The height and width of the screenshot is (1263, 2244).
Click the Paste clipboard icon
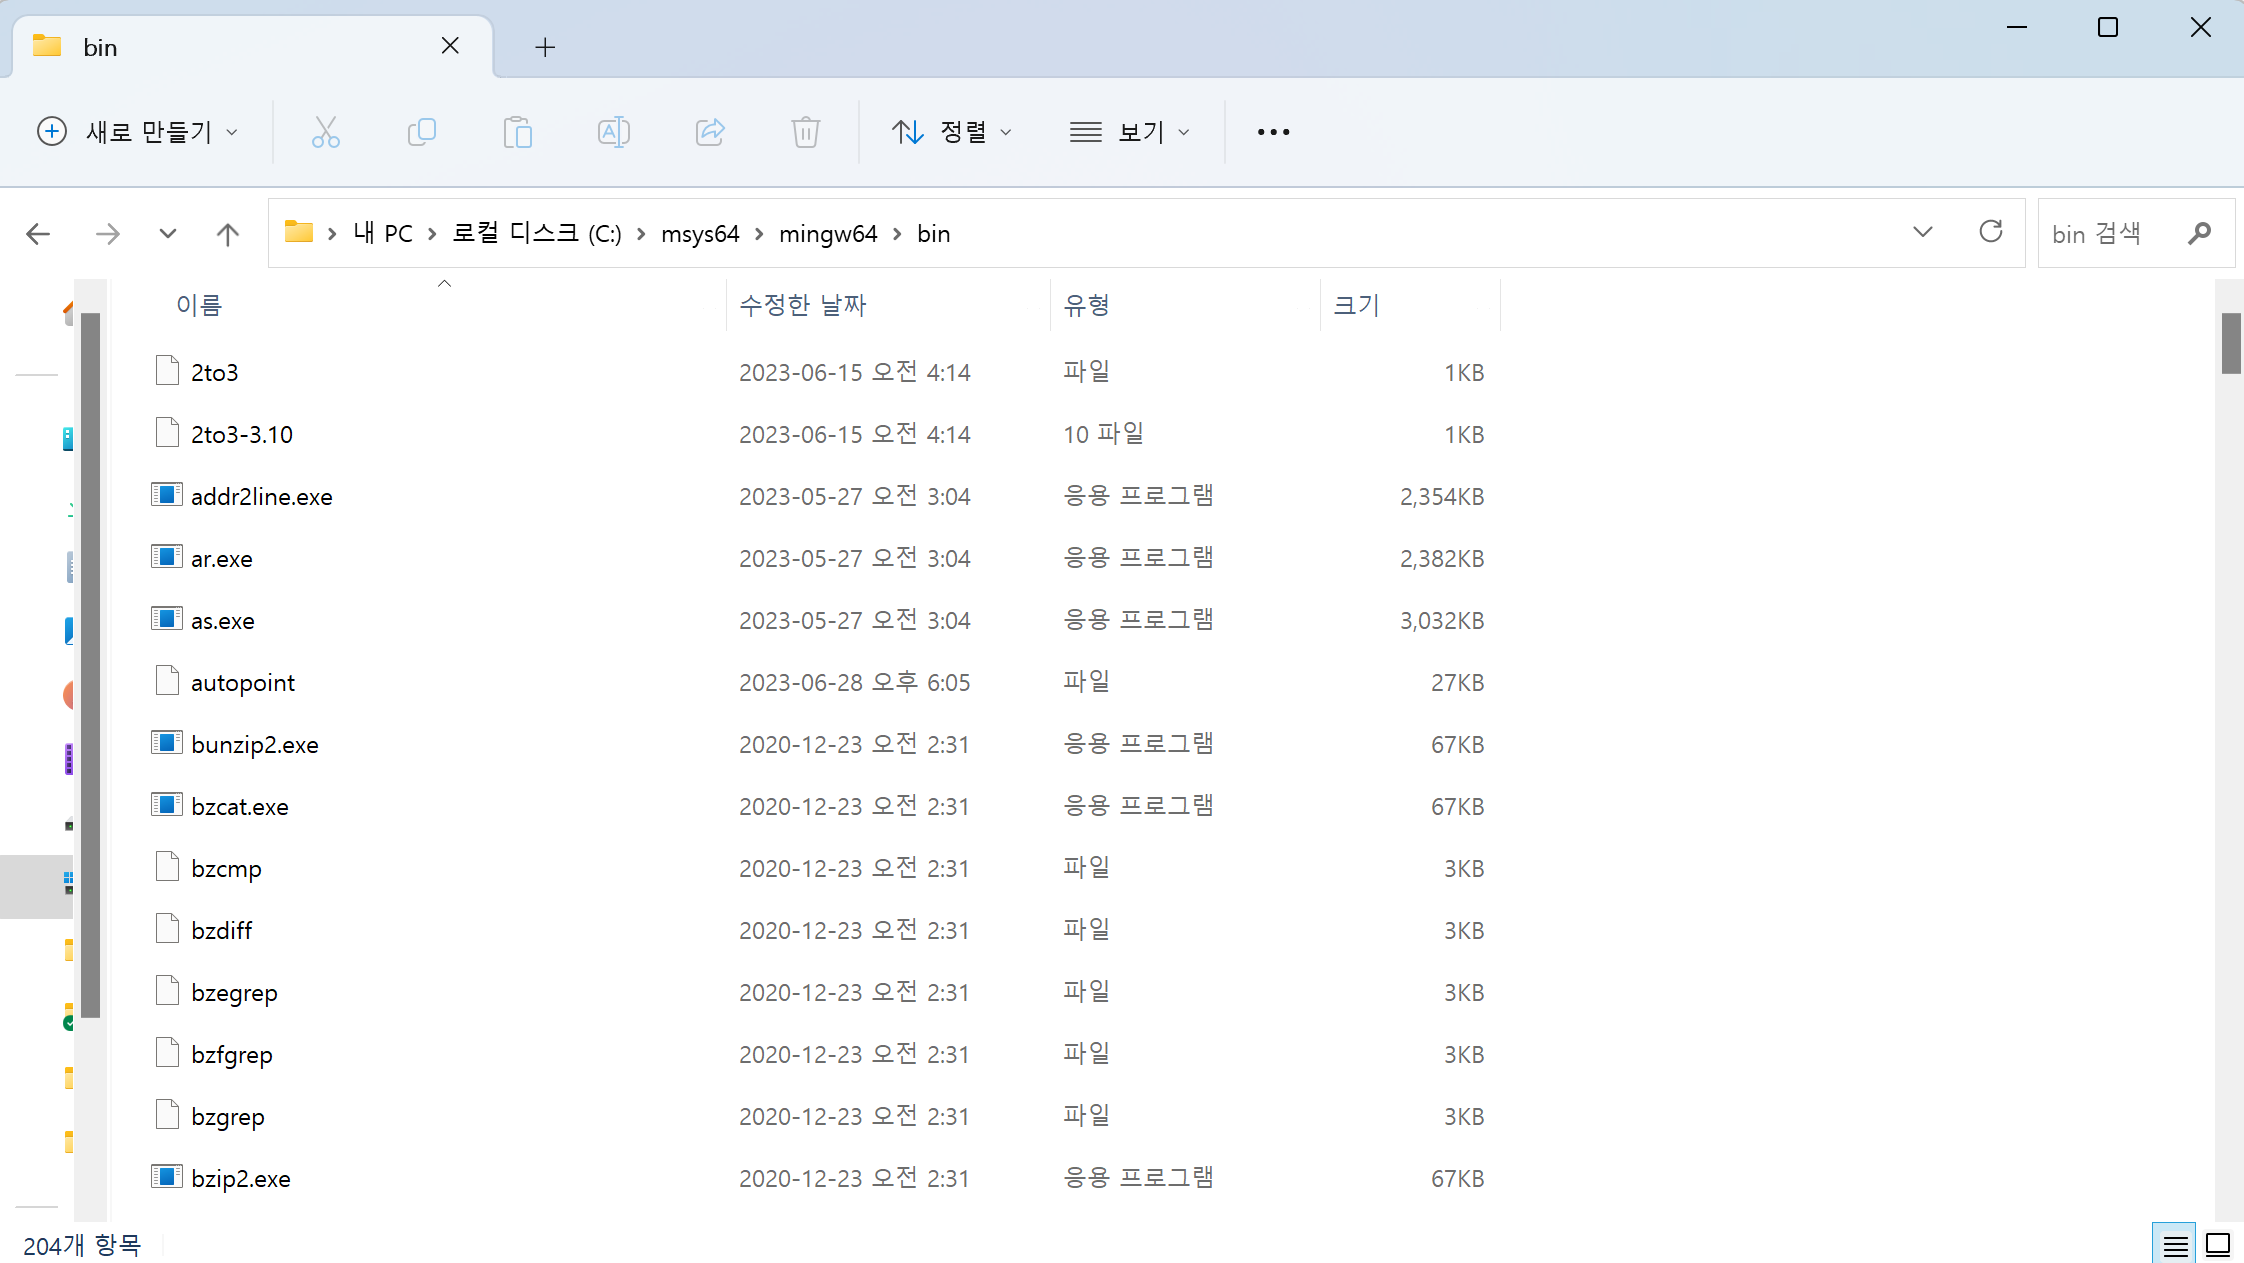coord(517,132)
